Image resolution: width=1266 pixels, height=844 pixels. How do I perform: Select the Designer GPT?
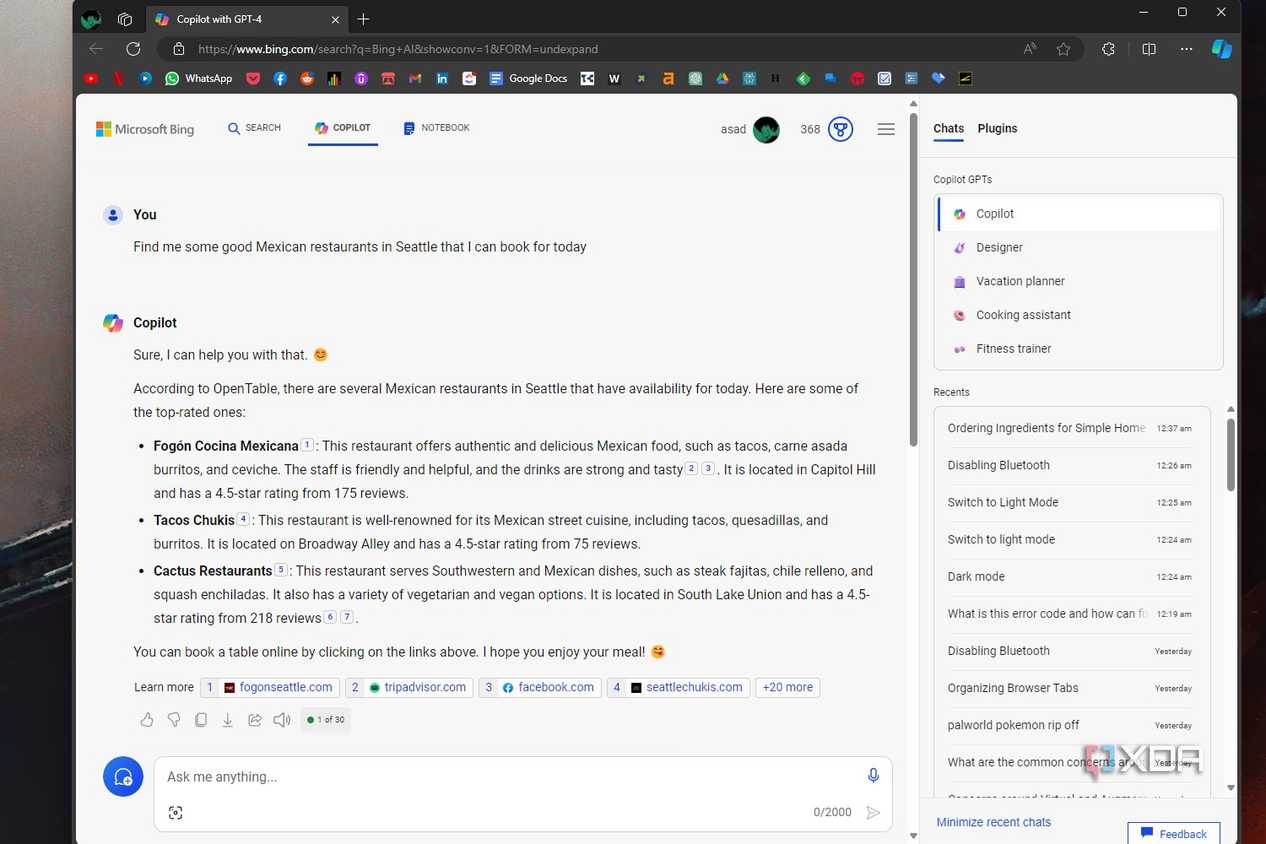[x=1079, y=248]
